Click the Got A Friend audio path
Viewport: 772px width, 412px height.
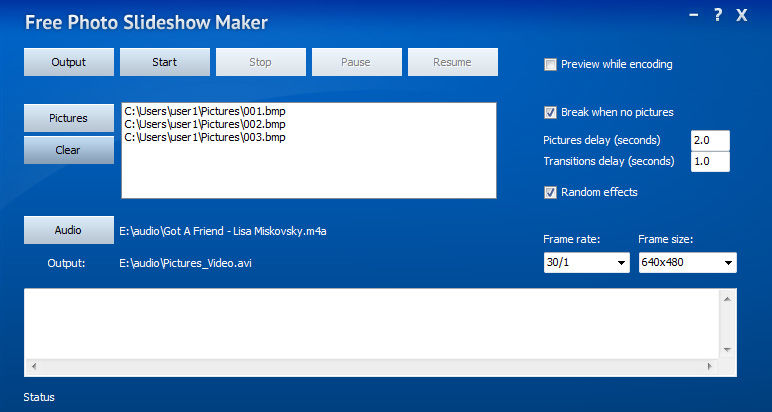click(x=223, y=231)
